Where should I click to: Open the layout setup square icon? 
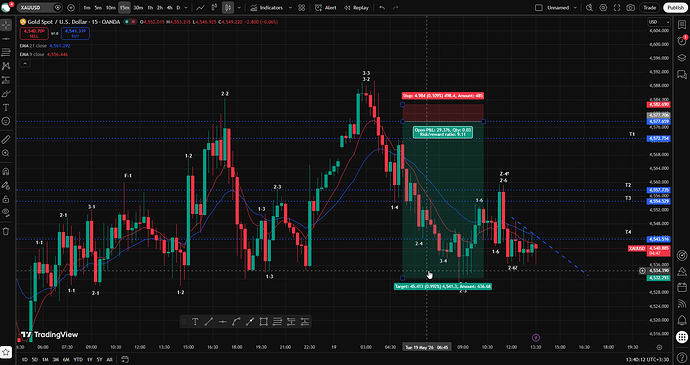click(x=539, y=7)
